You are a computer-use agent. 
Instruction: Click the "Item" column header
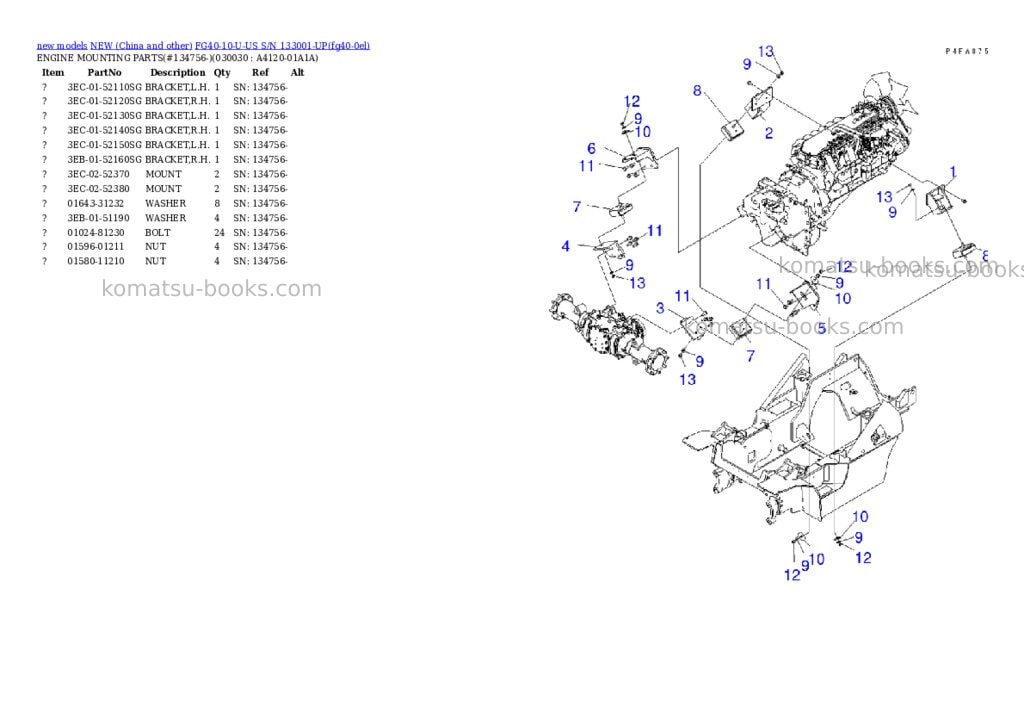[53, 72]
